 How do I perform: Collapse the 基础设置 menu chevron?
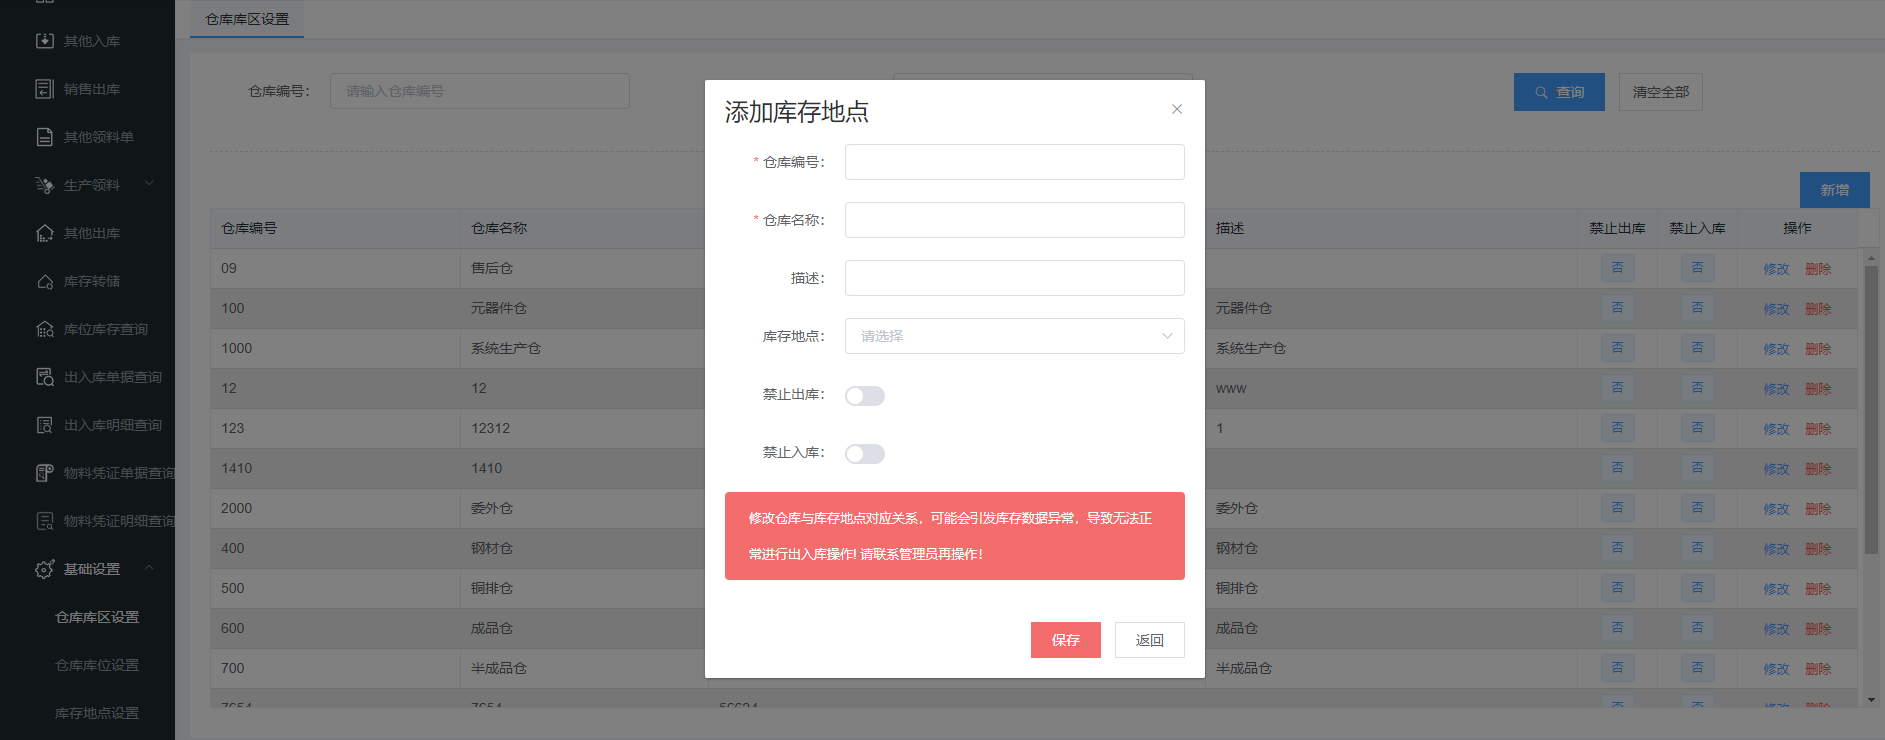tap(149, 568)
